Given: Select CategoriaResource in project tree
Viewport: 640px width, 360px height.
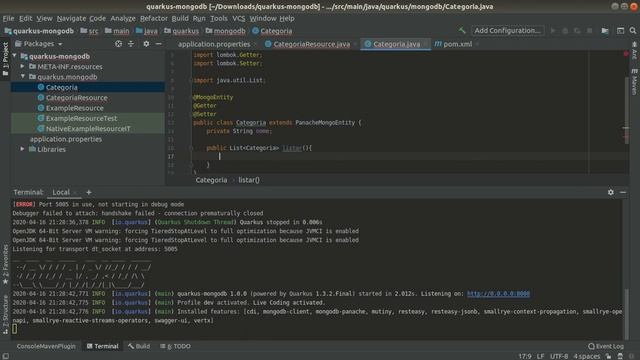Looking at the screenshot, I should tap(77, 98).
